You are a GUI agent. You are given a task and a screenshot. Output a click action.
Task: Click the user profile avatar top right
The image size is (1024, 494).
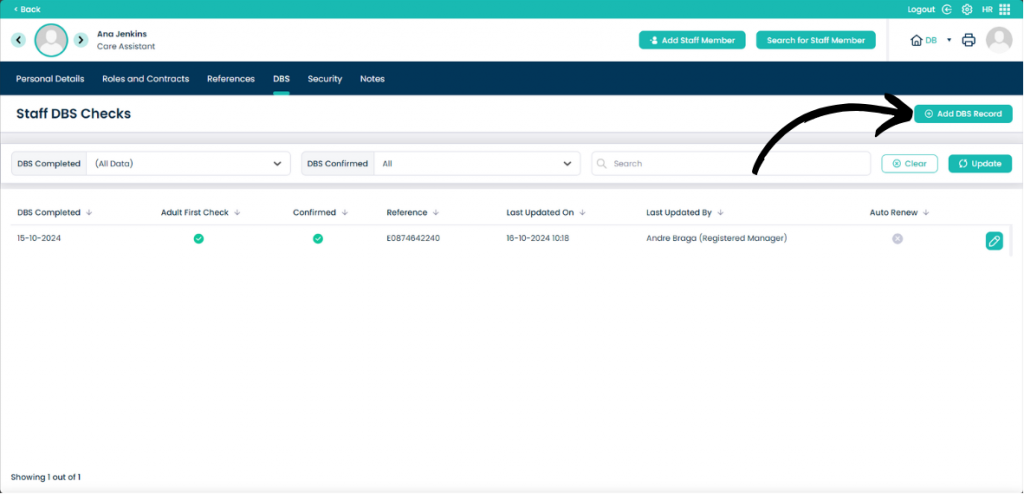click(999, 40)
